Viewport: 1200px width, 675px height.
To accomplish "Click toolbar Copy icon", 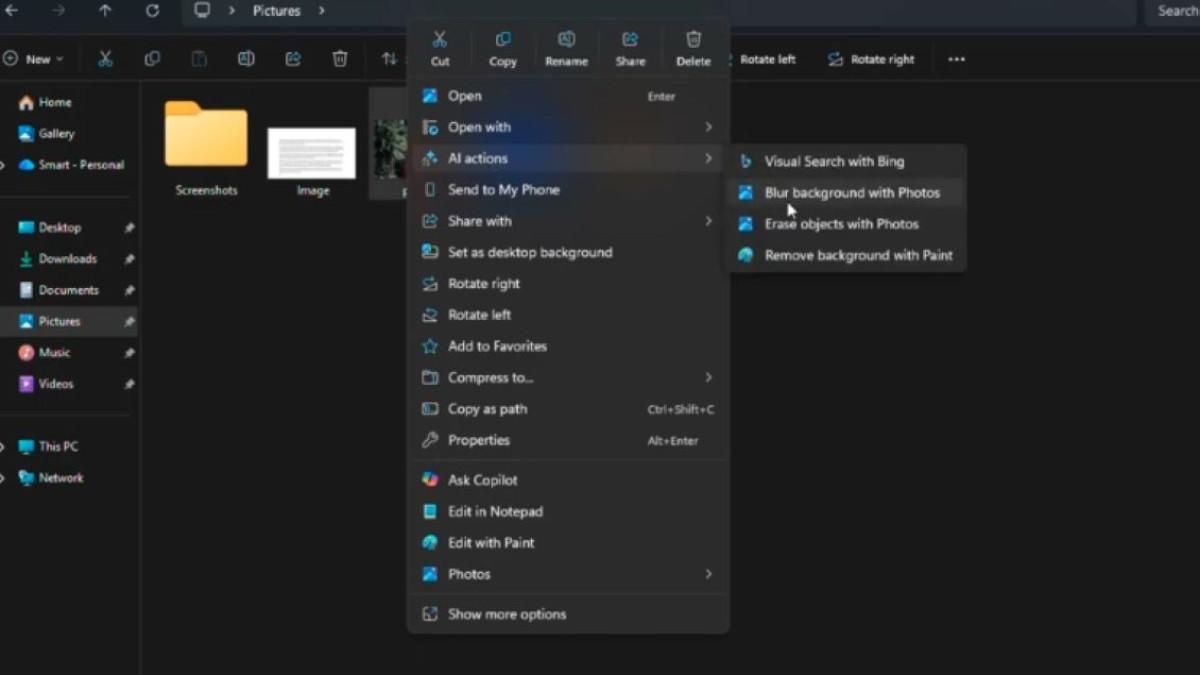I will coord(152,59).
